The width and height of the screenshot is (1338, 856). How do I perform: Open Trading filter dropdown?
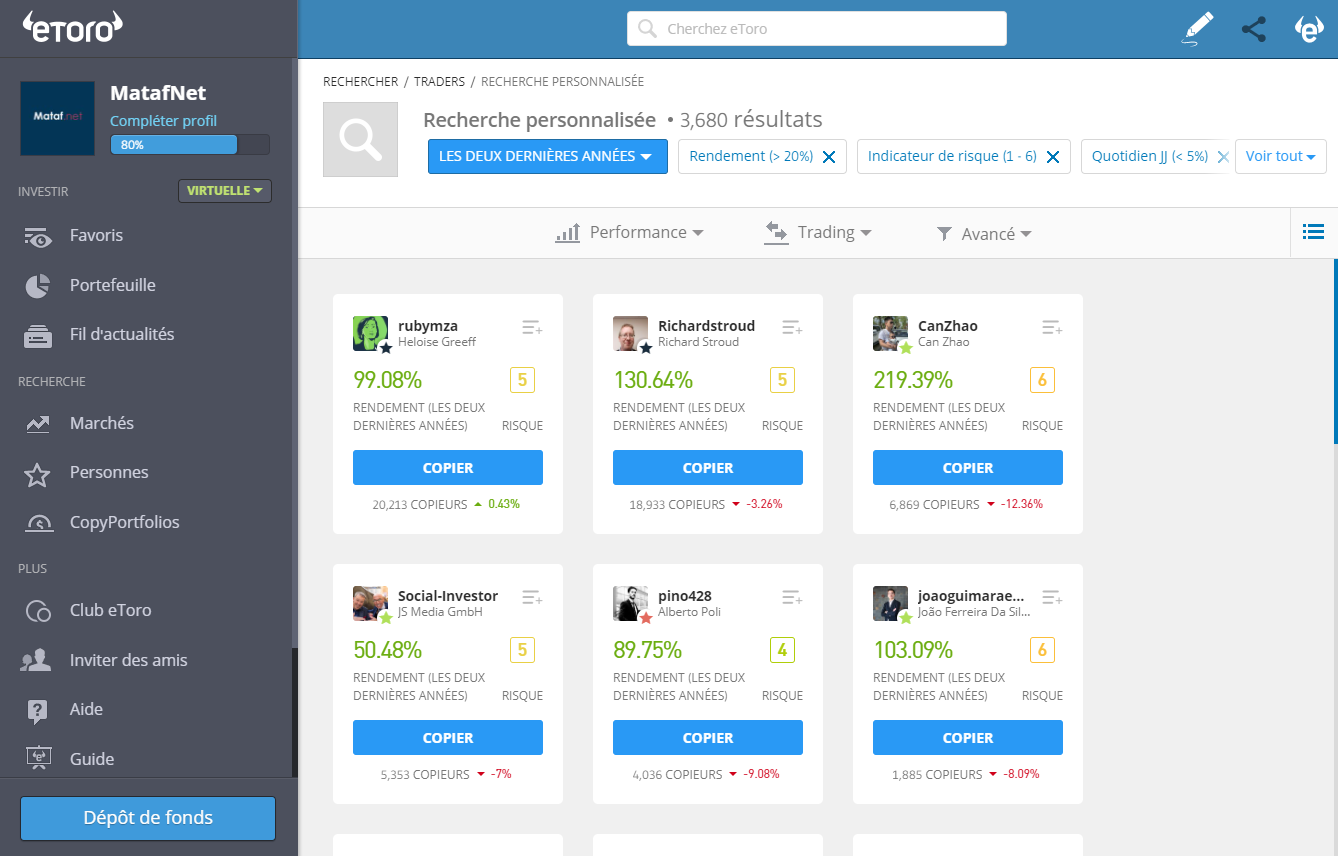point(818,232)
